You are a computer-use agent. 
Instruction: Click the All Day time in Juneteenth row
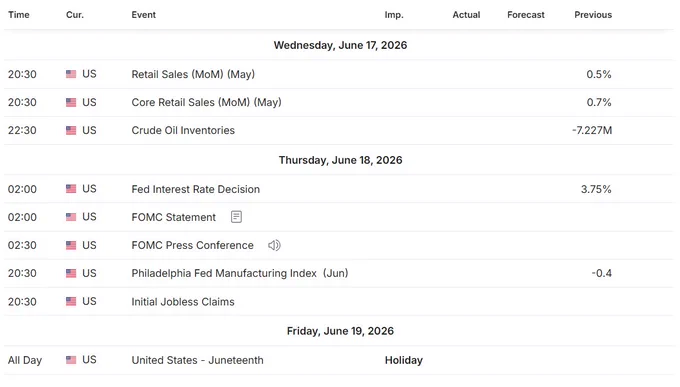coord(25,360)
